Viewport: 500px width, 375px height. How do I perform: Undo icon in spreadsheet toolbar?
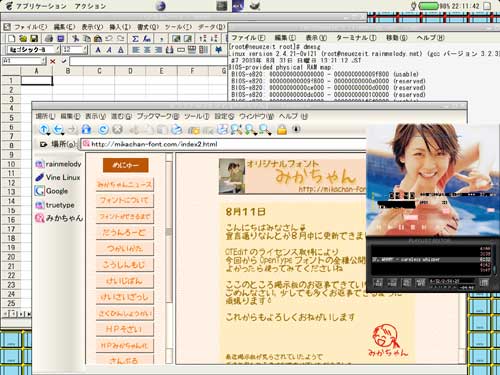coord(109,39)
